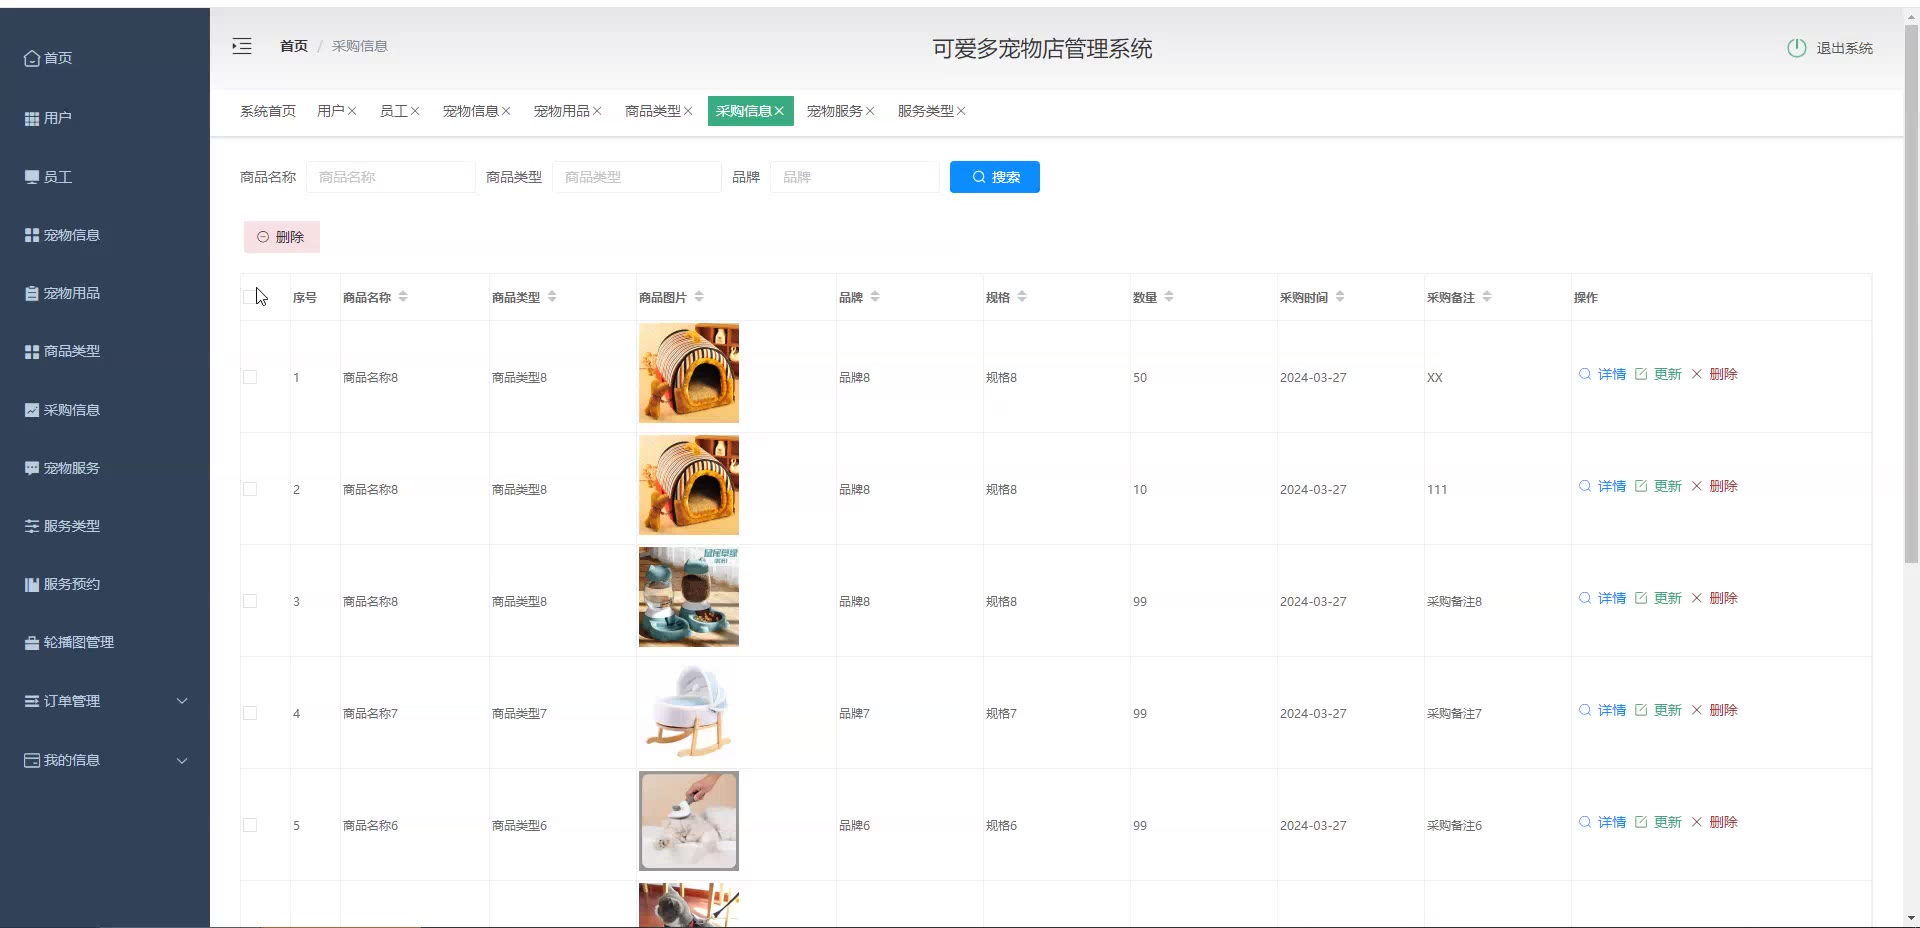Sort table by 商品类型 column

click(552, 297)
